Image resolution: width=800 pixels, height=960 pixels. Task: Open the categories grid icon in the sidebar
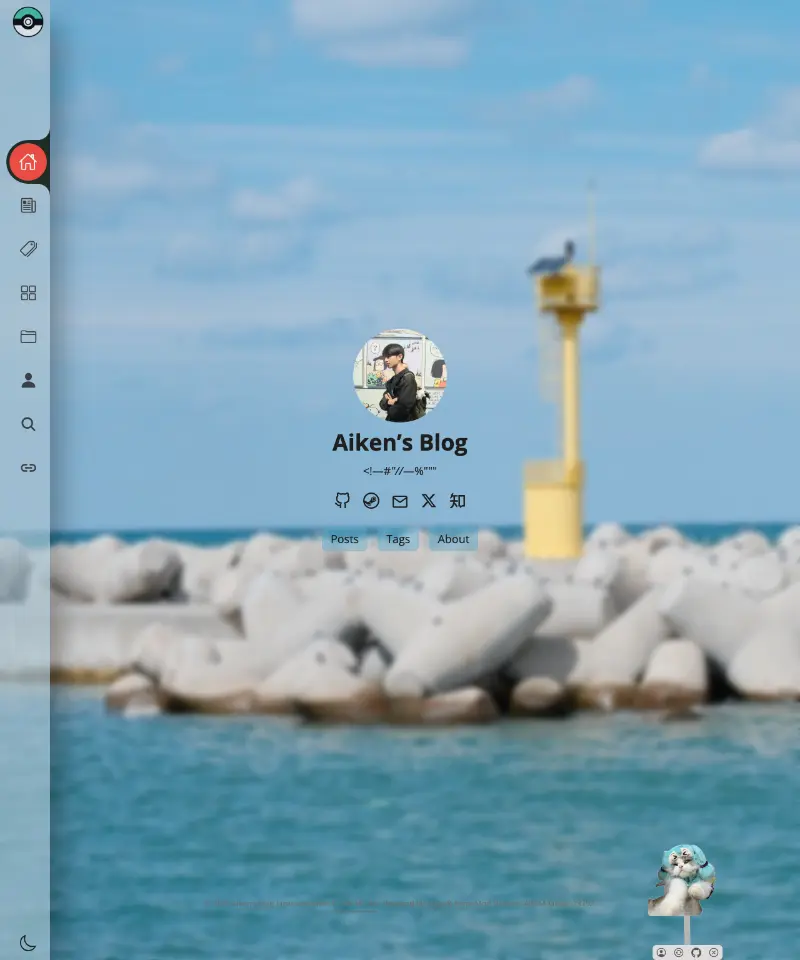(28, 293)
